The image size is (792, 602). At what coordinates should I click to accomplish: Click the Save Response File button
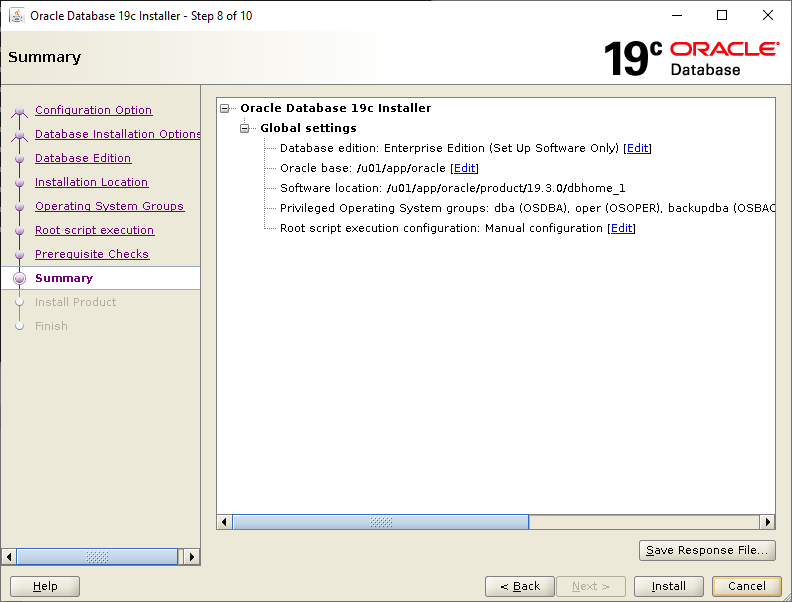[x=707, y=550]
